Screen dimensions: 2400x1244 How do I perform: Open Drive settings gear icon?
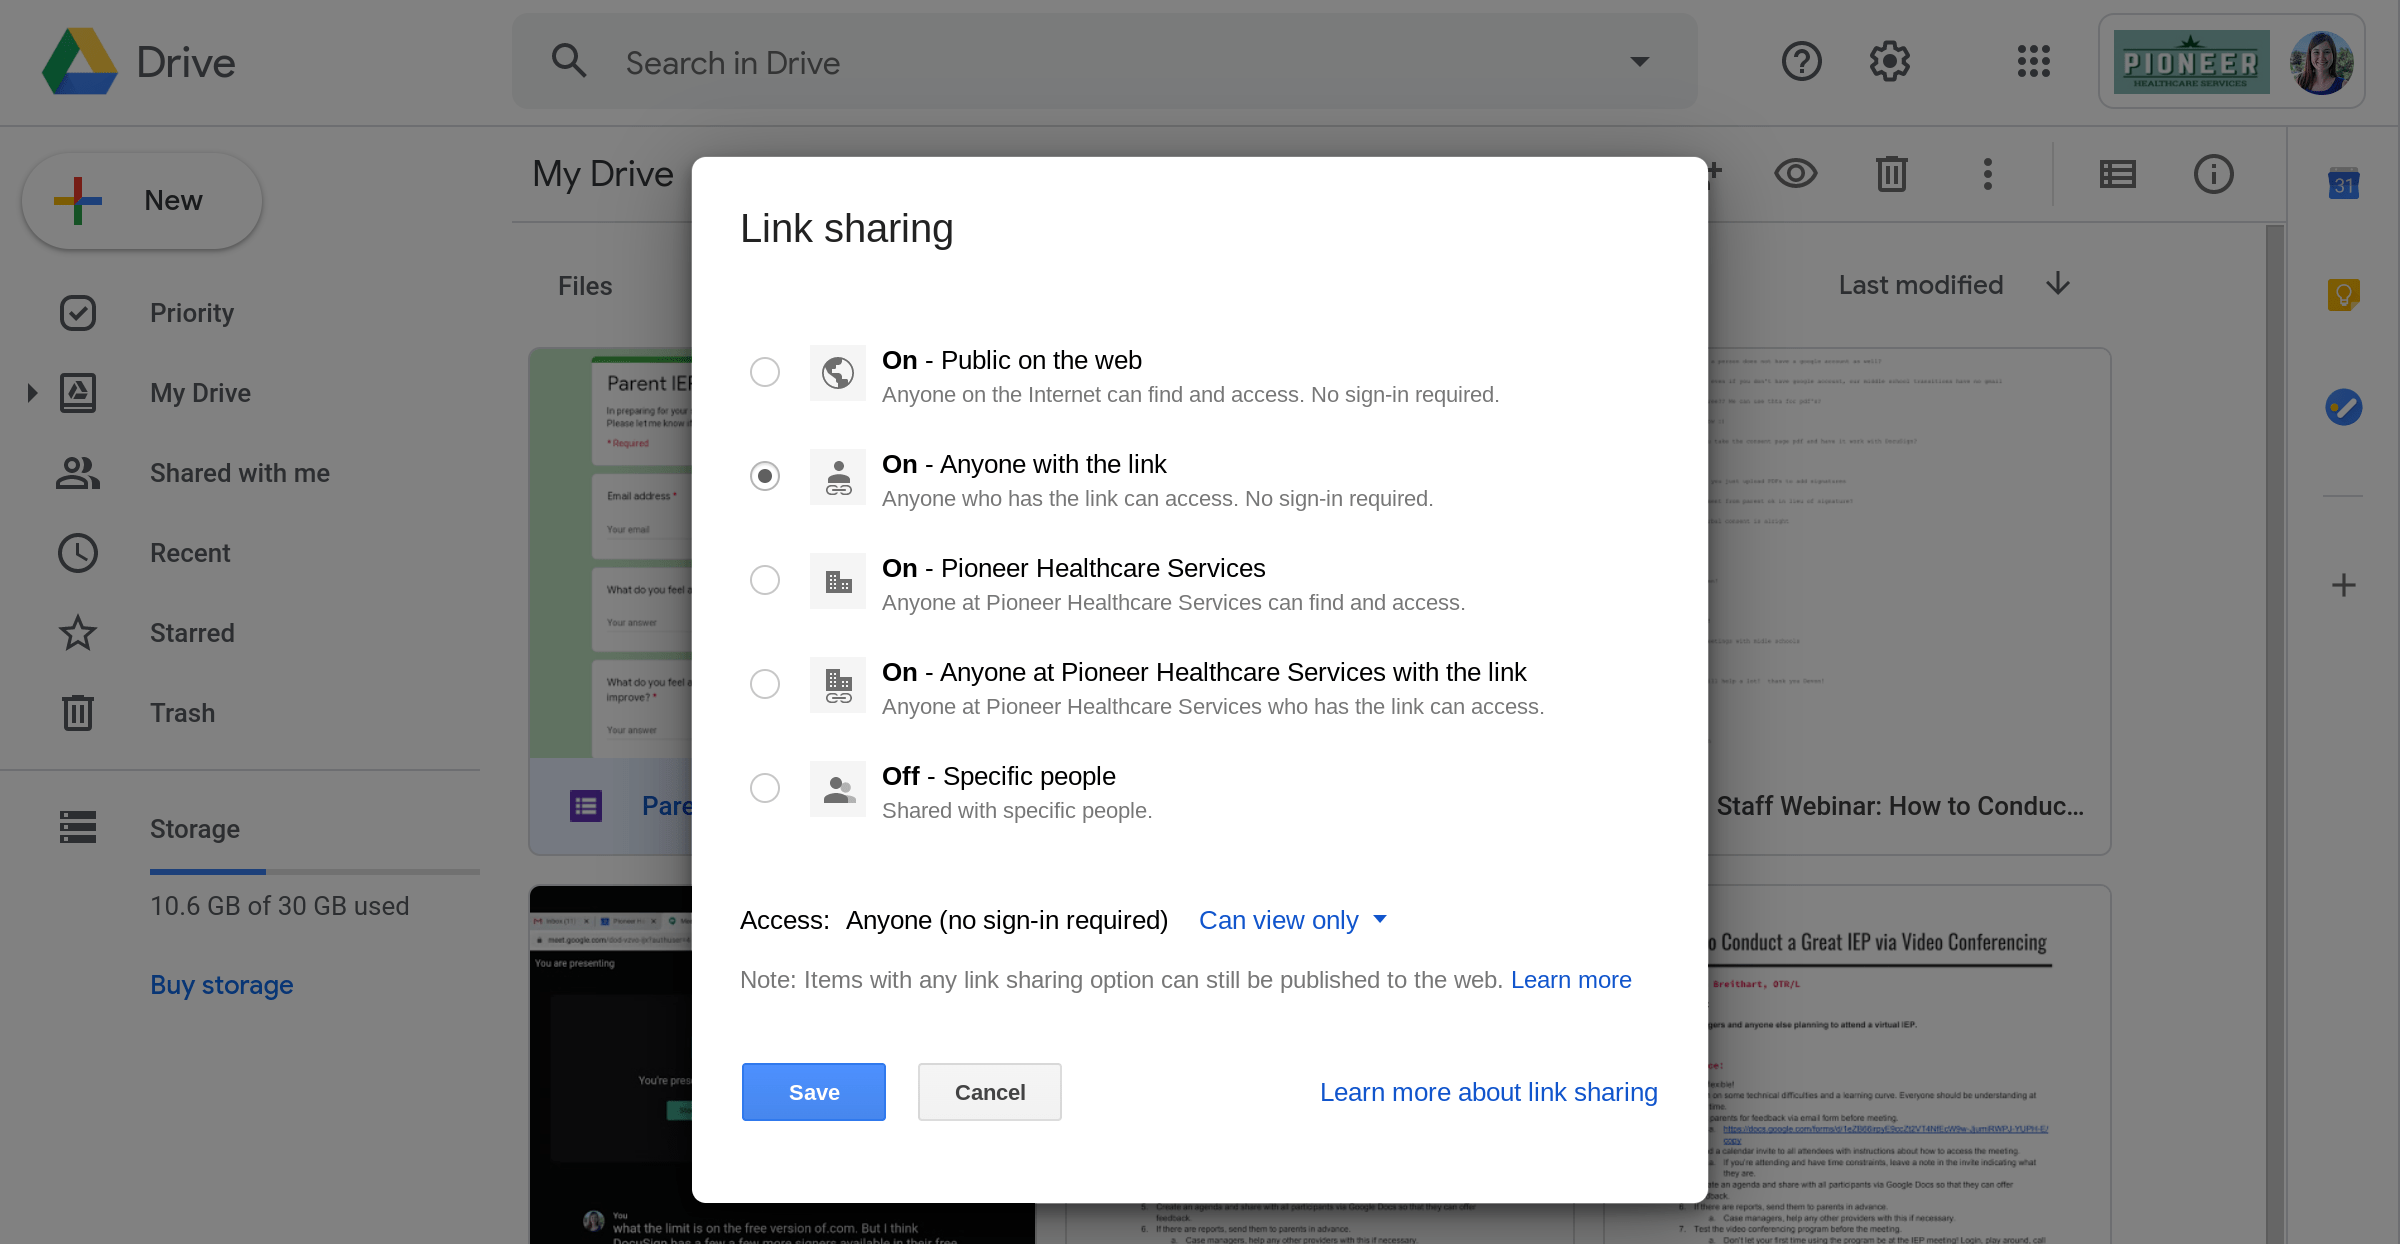pyautogui.click(x=1889, y=62)
